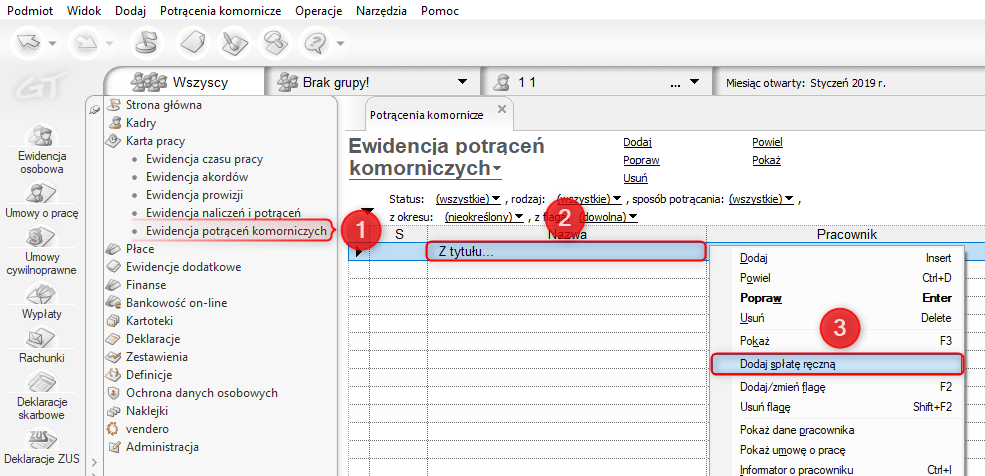The height and width of the screenshot is (476, 985).
Task: Close the Potrącenia komornicze tab
Action: [x=501, y=109]
